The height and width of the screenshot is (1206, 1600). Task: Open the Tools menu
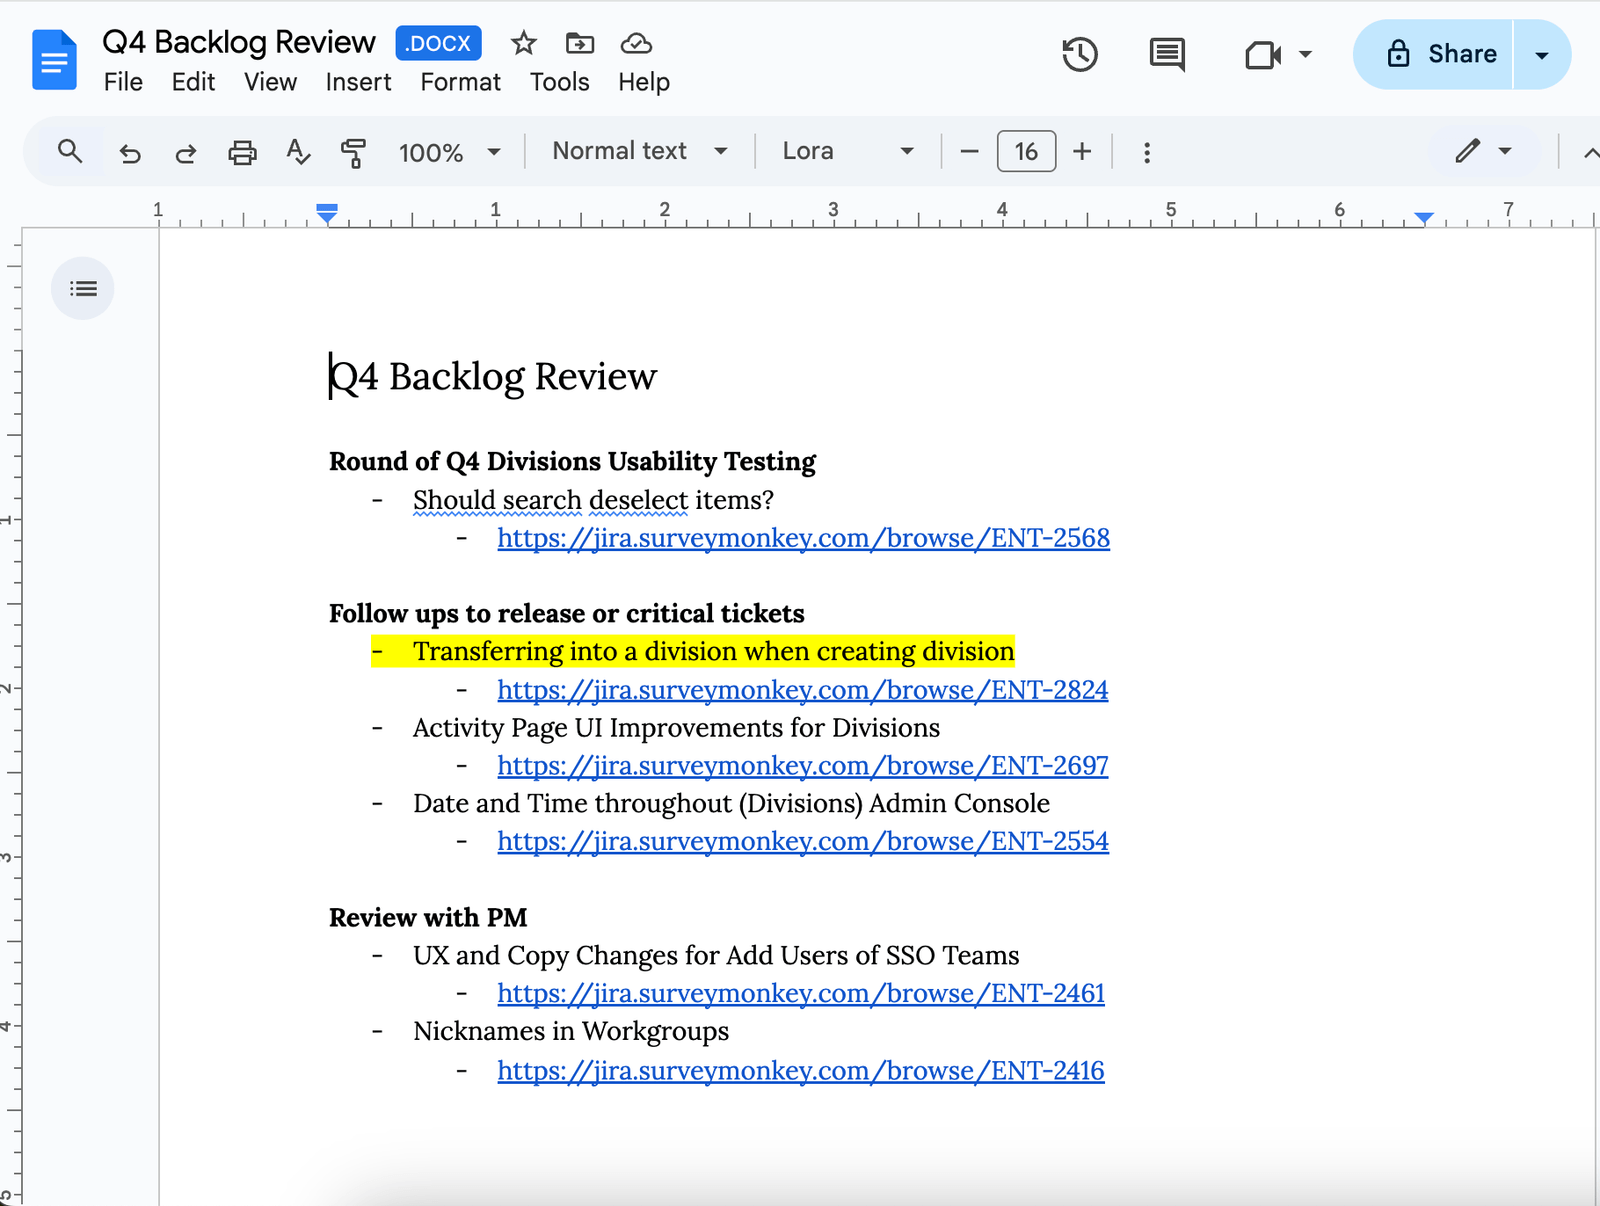pos(559,82)
